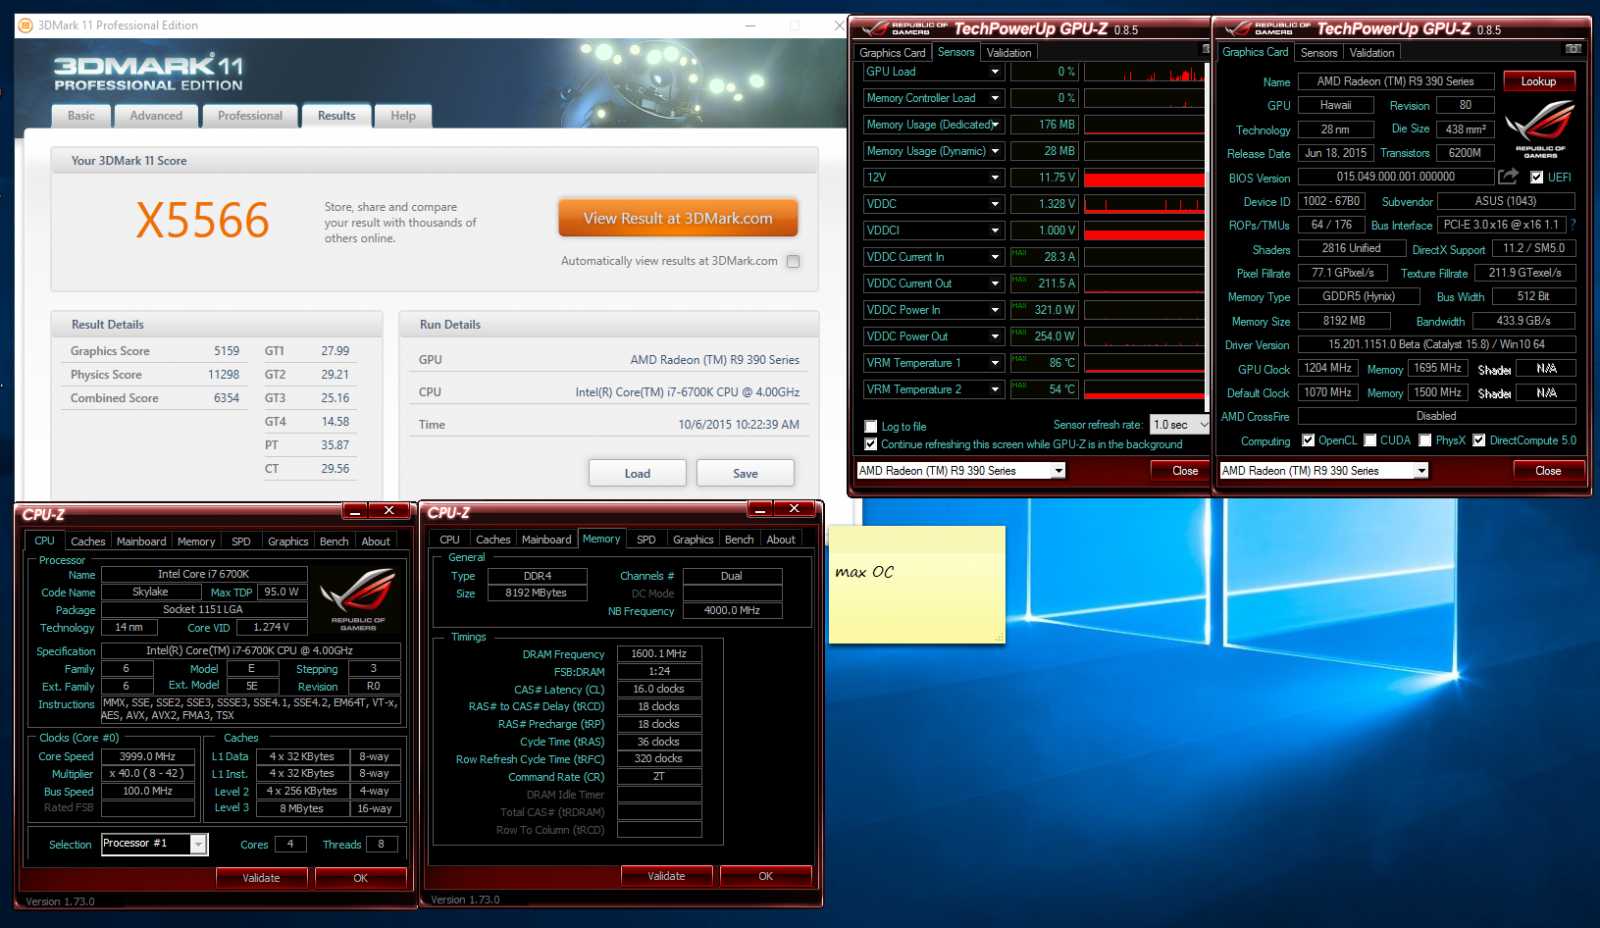The height and width of the screenshot is (928, 1600).
Task: Click the max OC sticky note
Action: [x=916, y=584]
